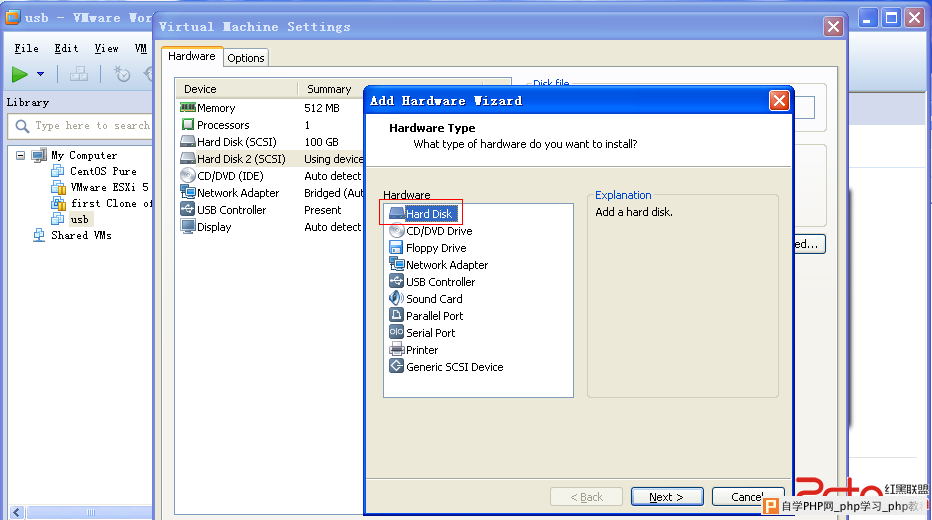Open the Edit menu
This screenshot has height=520, width=932.
[66, 49]
